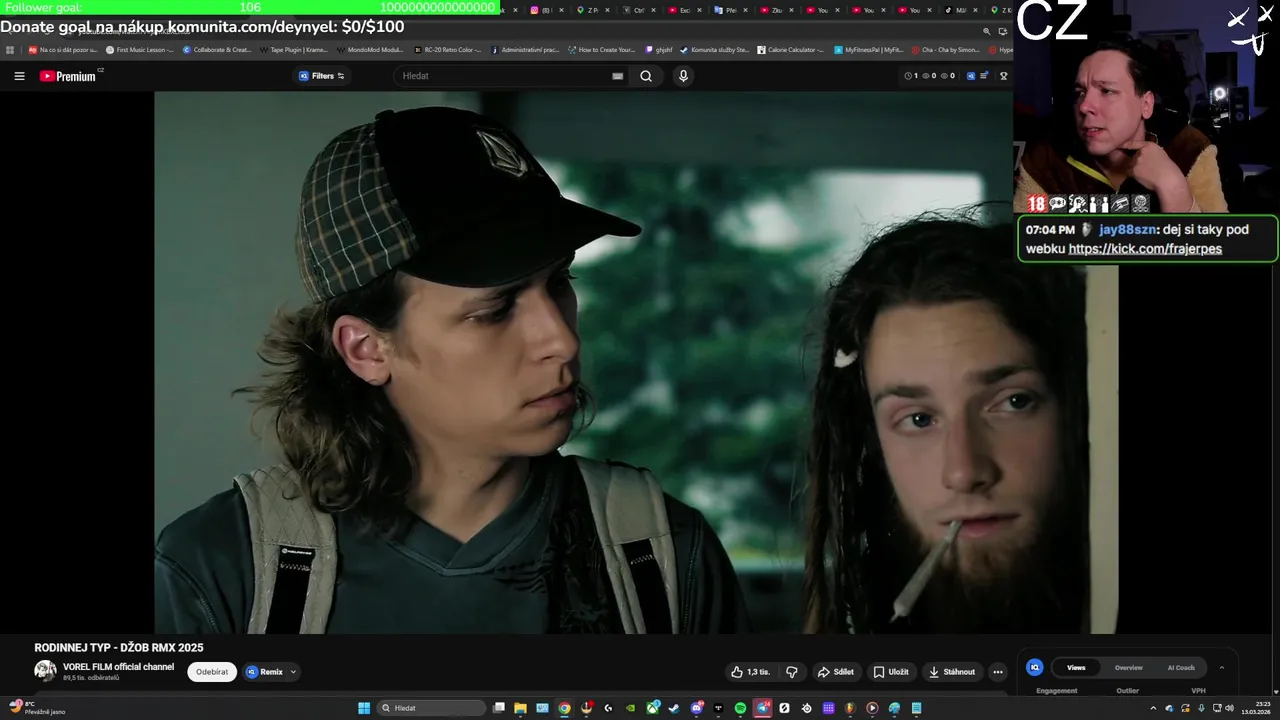Screen dimensions: 1280x720
Task: Open the Calorie Calculator bookmark
Action: 790,49
